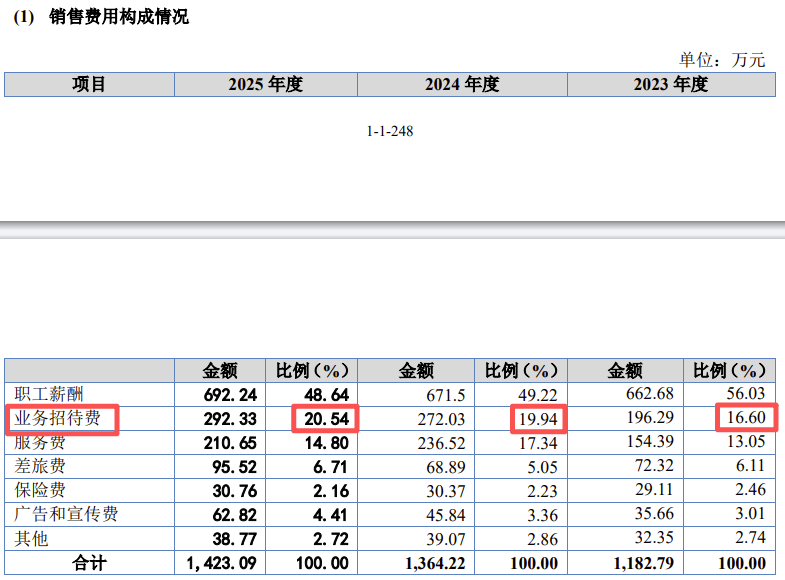Click the 广告和宣传费 row label

point(66,514)
